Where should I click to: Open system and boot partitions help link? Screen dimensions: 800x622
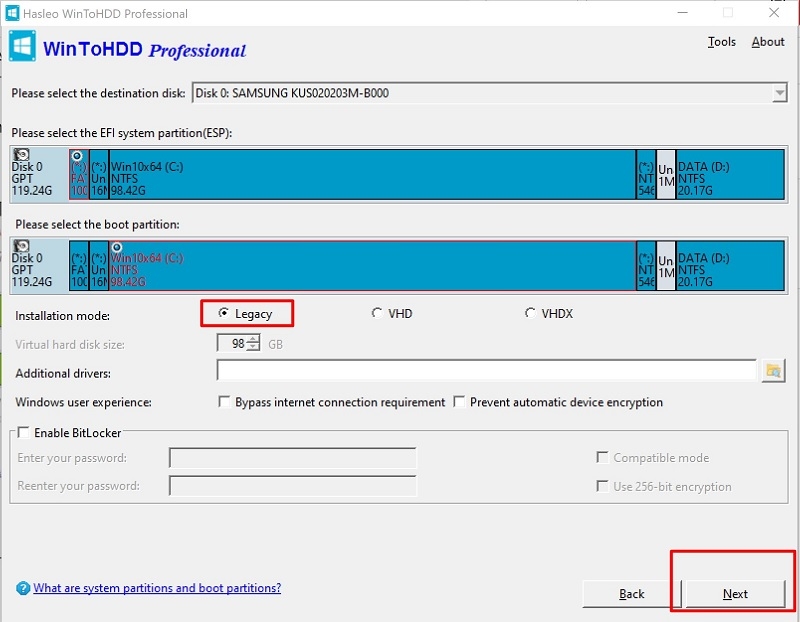pos(157,588)
